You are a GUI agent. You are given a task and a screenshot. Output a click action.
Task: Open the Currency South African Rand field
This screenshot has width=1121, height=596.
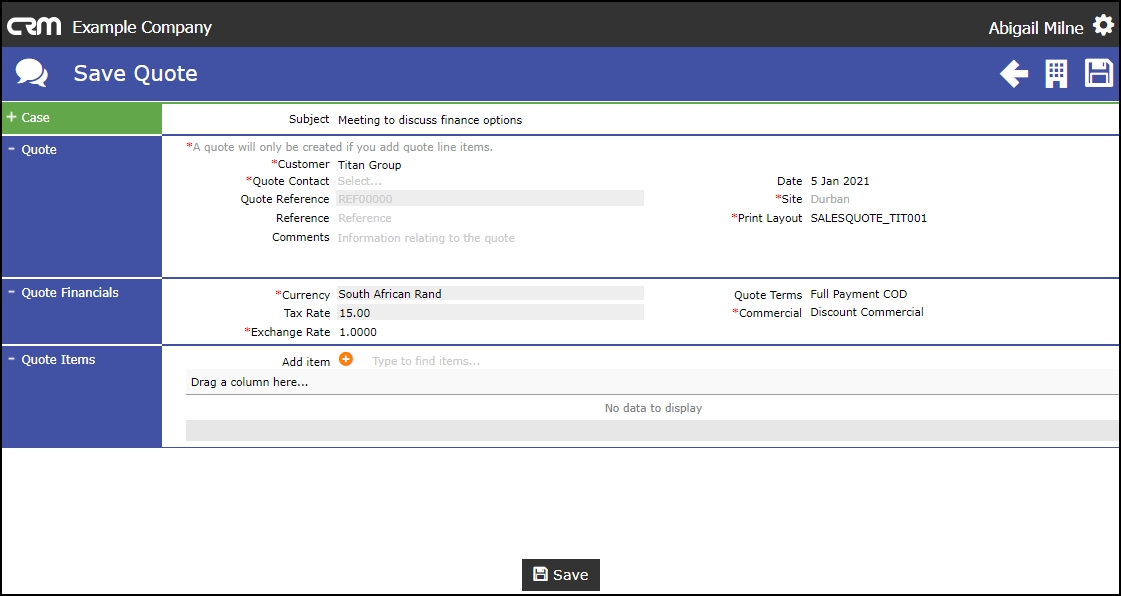pyautogui.click(x=490, y=294)
